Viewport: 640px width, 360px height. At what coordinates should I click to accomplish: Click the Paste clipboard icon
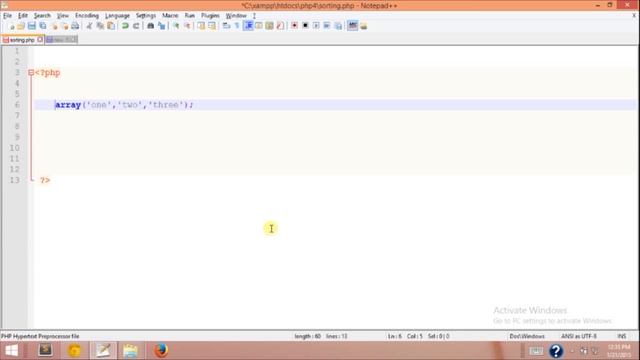tap(111, 26)
